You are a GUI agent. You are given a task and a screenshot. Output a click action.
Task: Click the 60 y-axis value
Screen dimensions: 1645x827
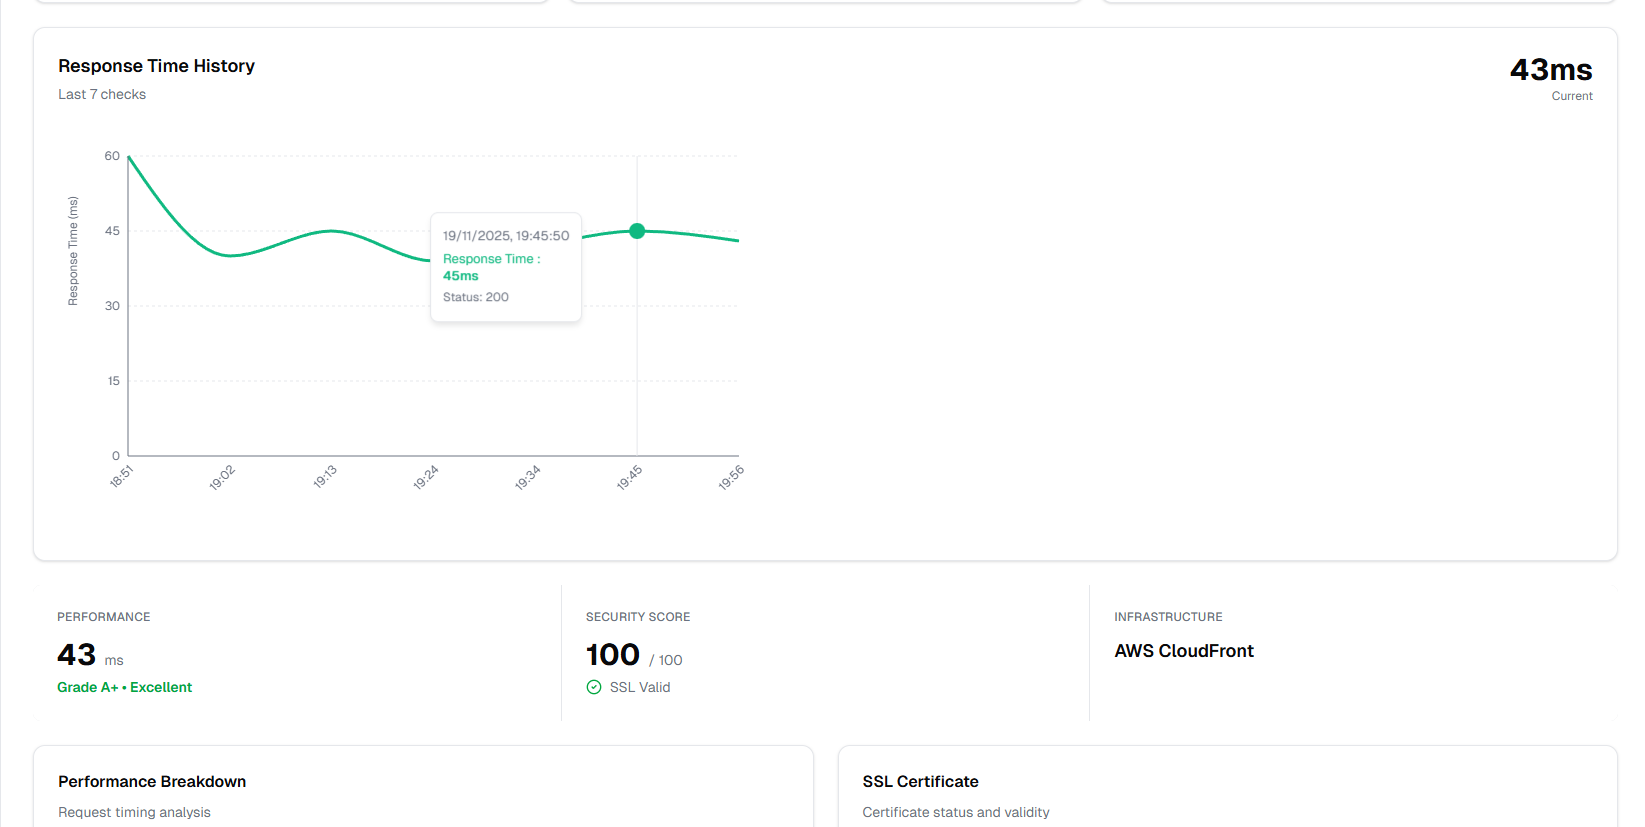pos(112,156)
